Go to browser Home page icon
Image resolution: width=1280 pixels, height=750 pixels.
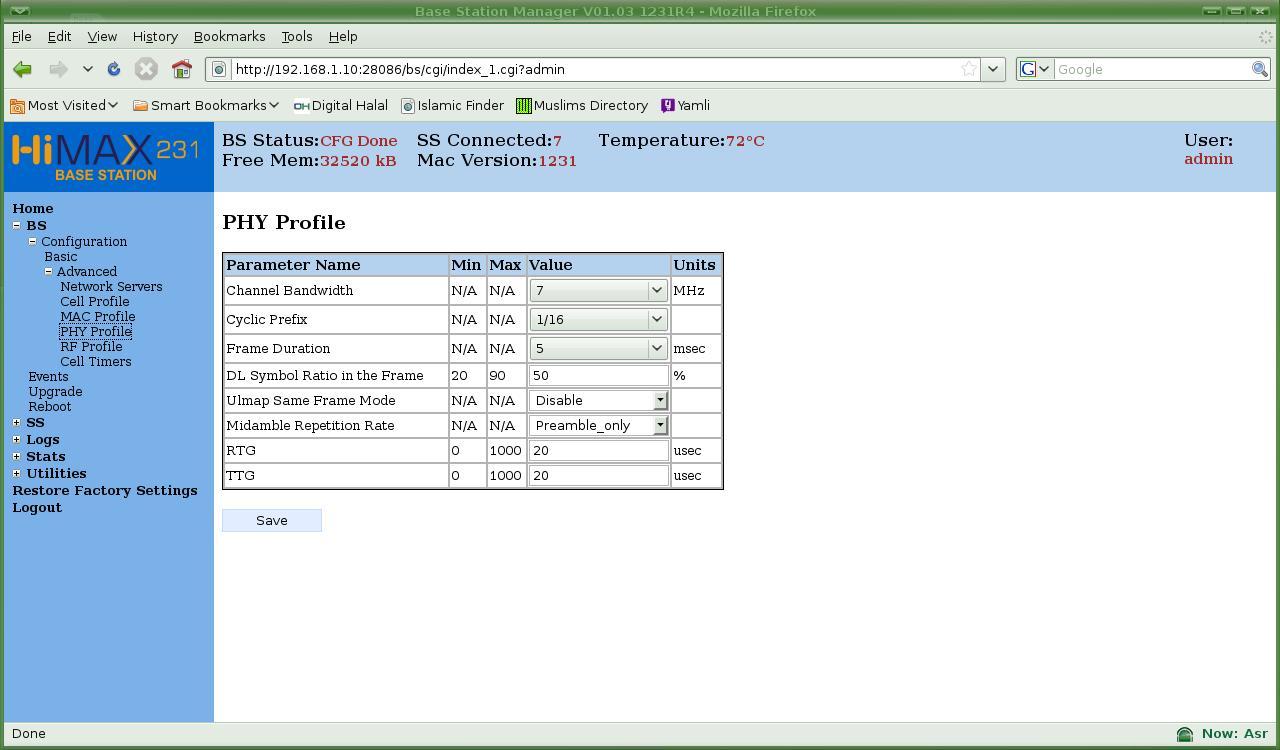[181, 69]
